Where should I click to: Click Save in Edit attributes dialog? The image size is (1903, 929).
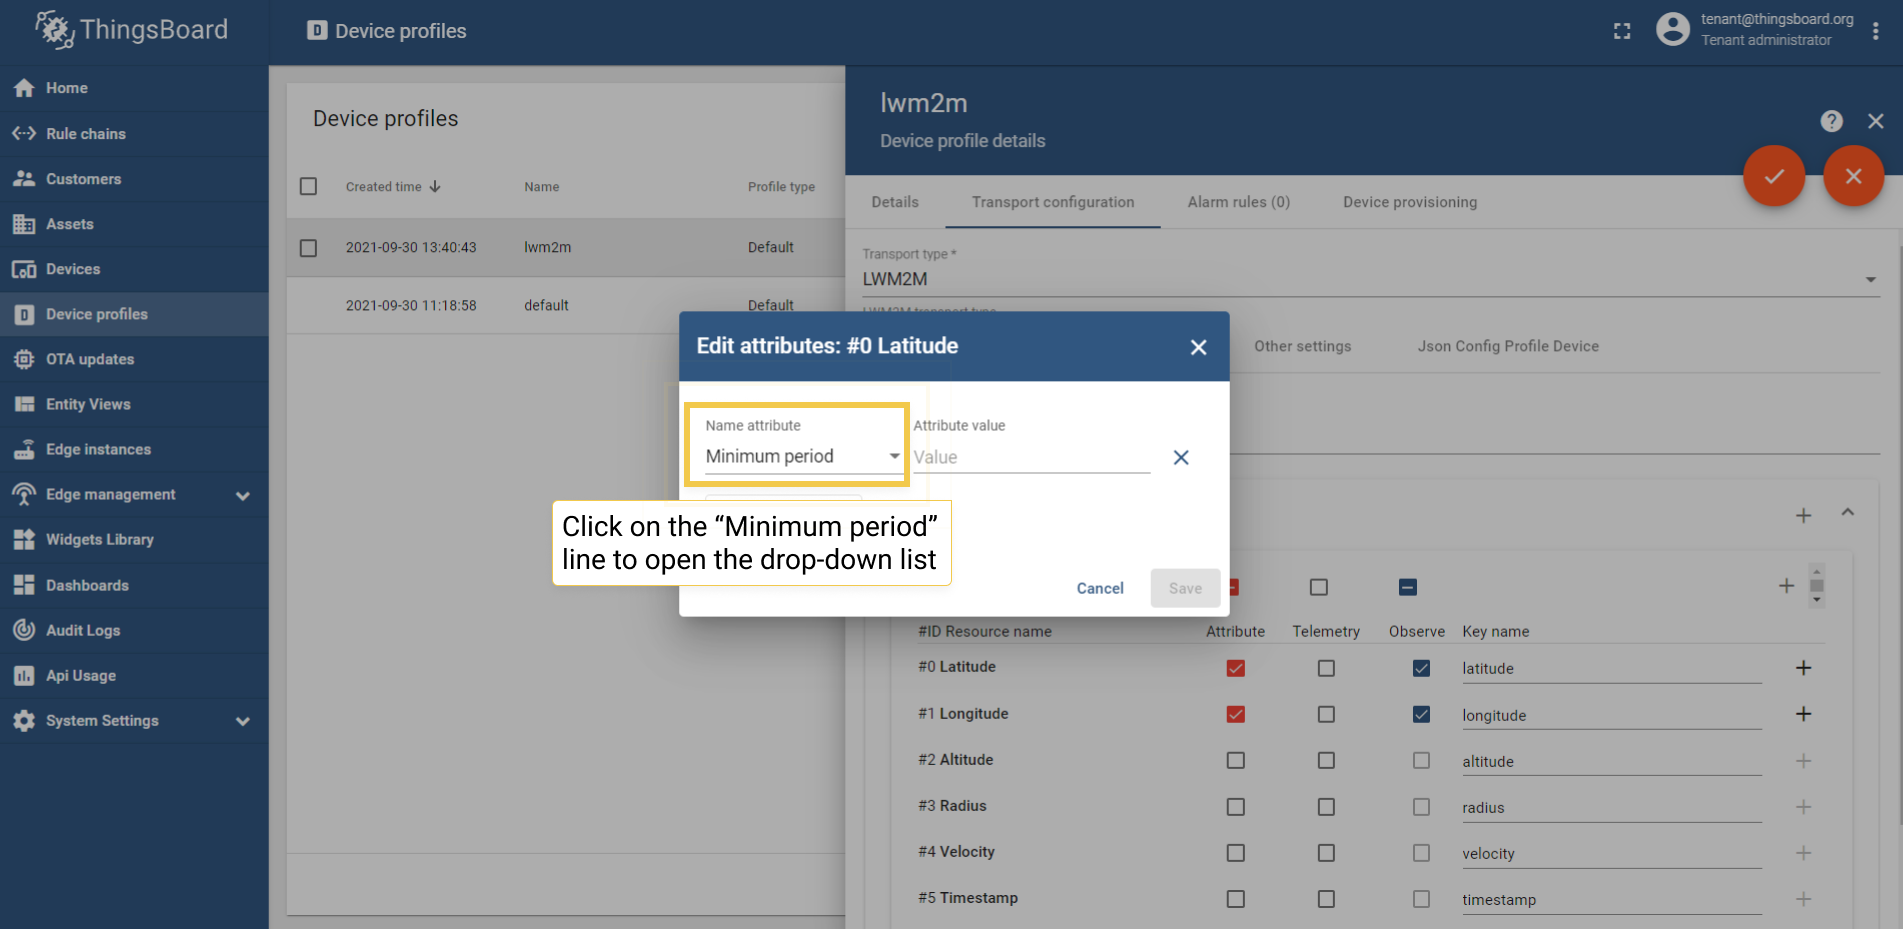pos(1185,588)
